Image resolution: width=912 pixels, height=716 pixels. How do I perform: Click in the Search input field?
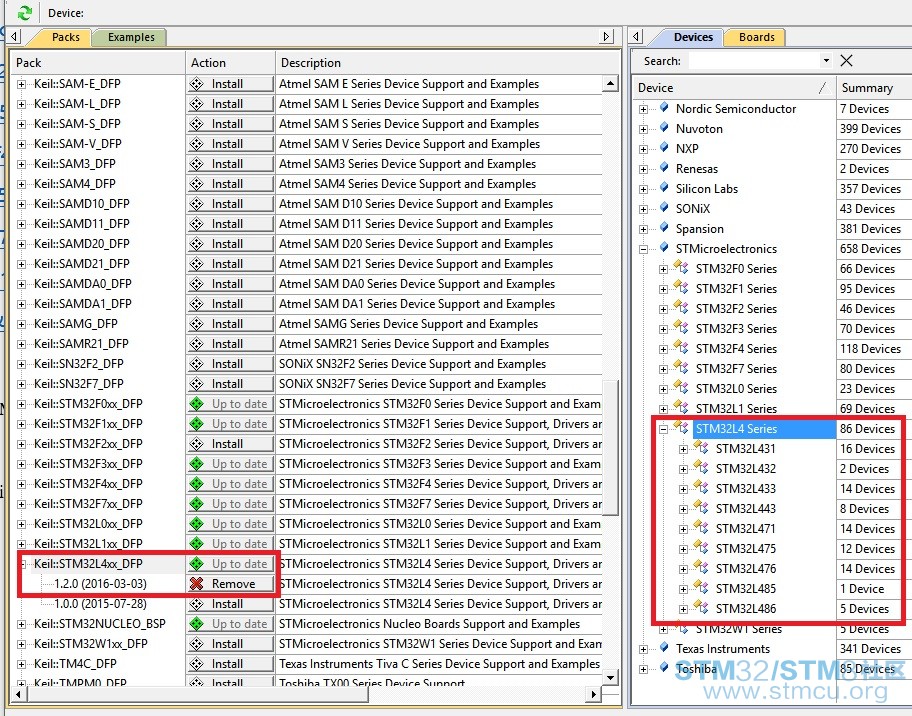pos(754,60)
